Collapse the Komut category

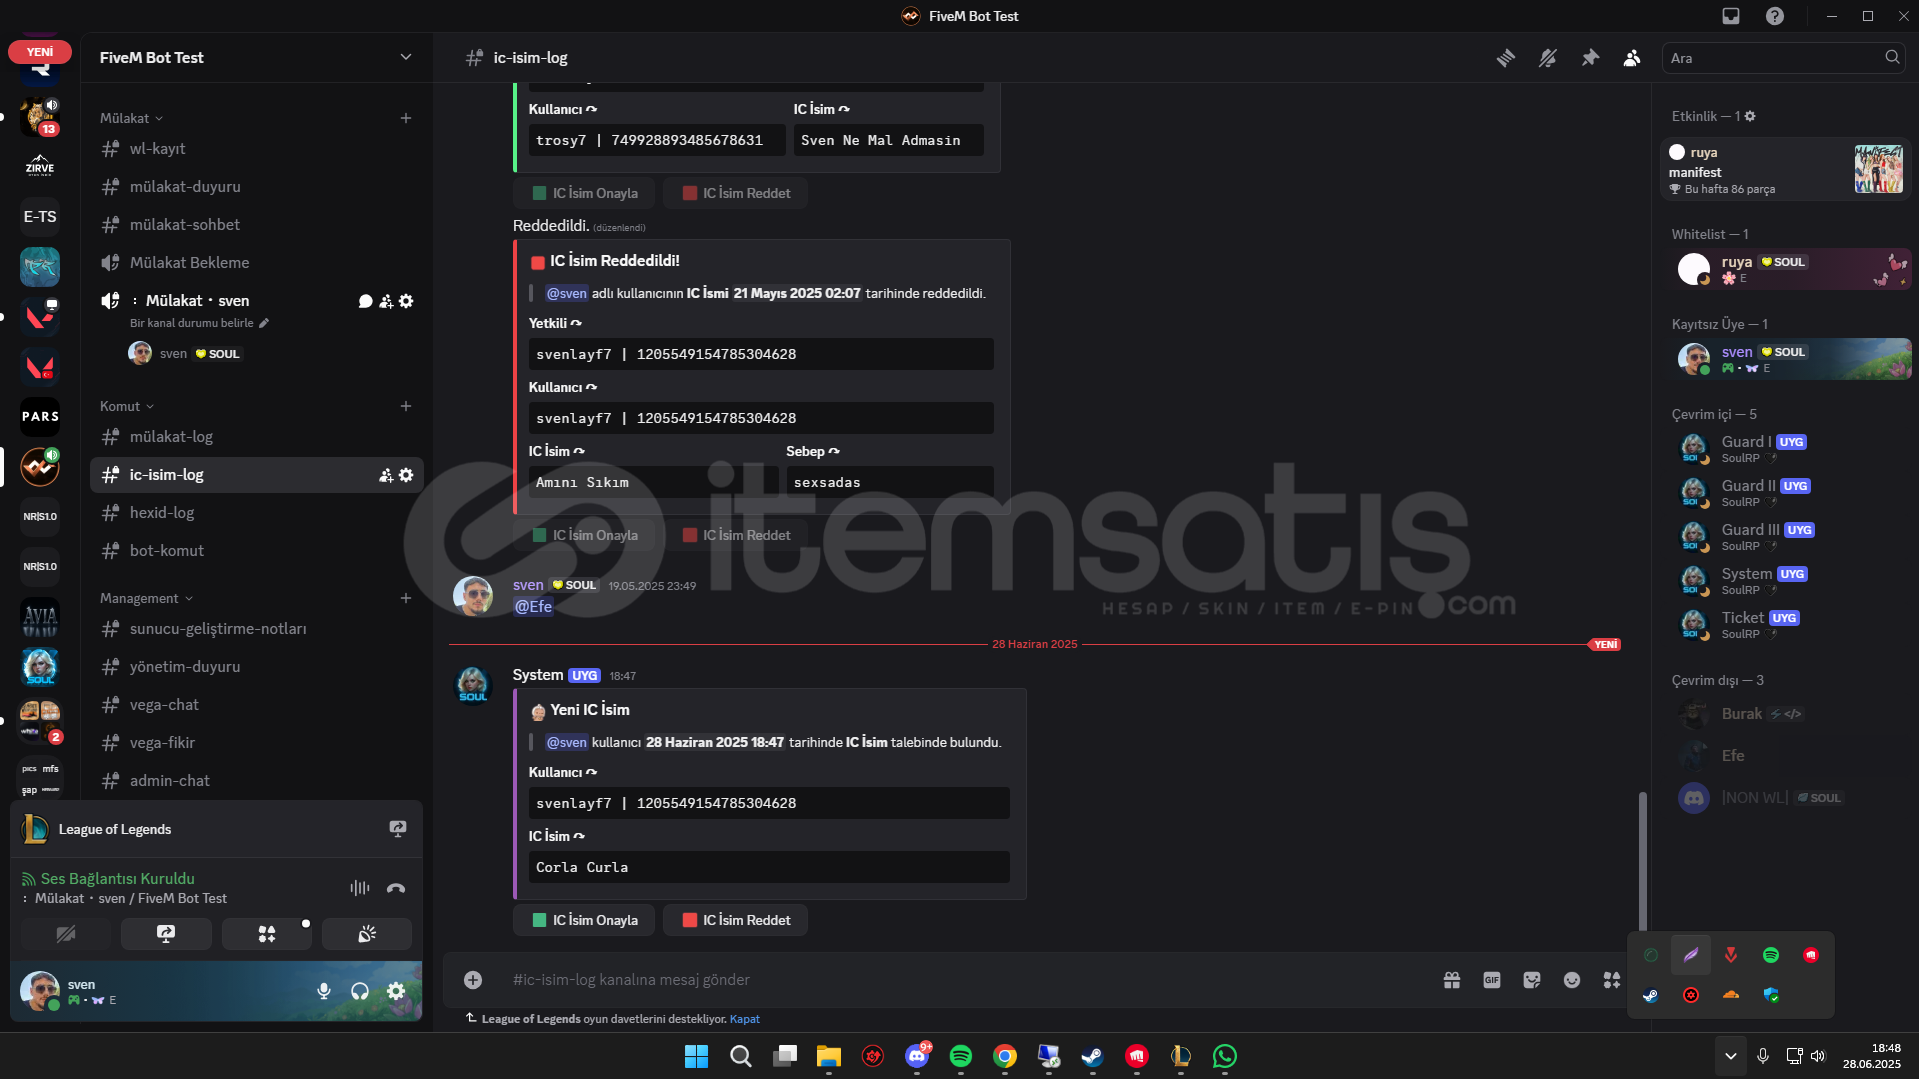(127, 406)
